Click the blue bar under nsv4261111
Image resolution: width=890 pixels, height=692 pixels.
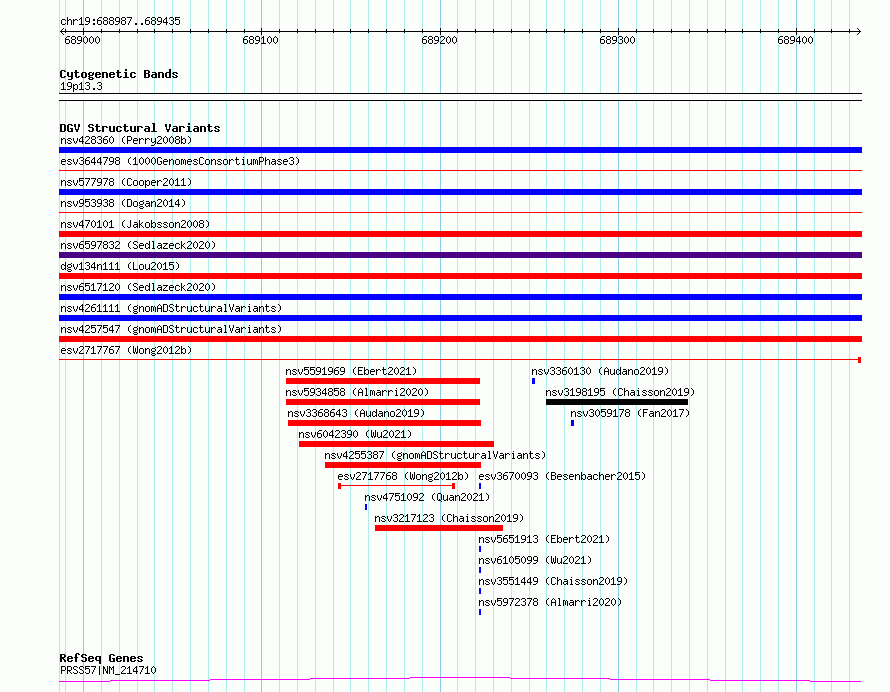click(x=460, y=318)
